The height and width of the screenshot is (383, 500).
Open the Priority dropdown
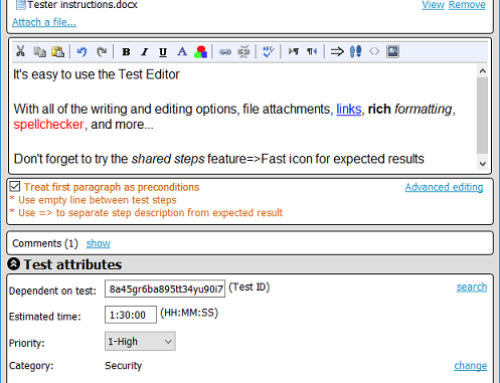click(140, 341)
